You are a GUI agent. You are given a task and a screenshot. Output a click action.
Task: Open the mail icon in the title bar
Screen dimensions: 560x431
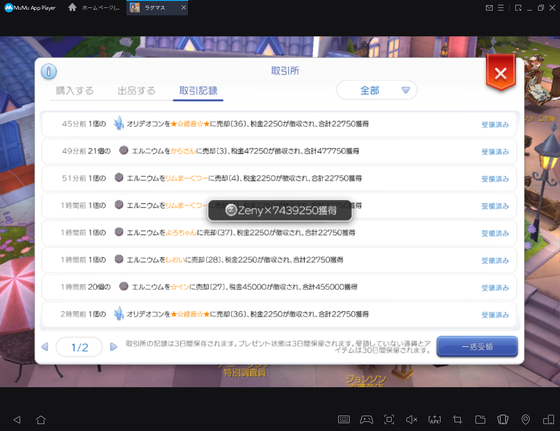(489, 7)
